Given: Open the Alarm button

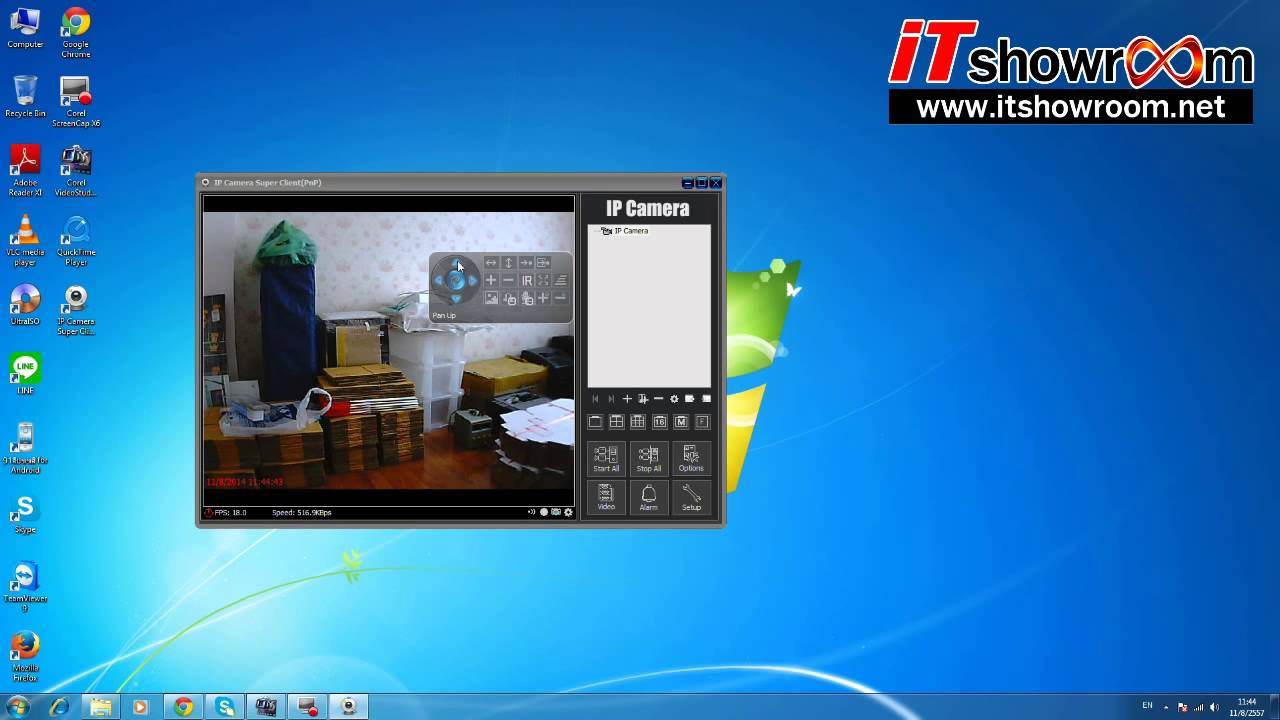Looking at the screenshot, I should coord(649,497).
